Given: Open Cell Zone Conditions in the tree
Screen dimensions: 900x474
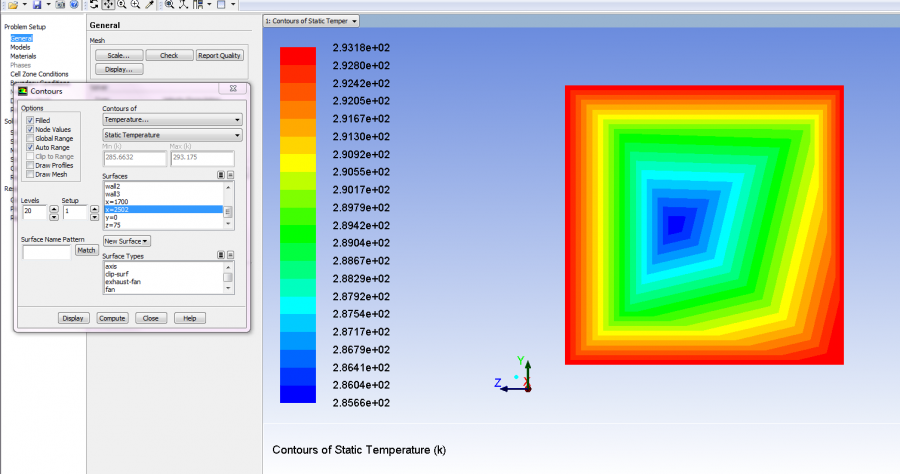Looking at the screenshot, I should coord(39,74).
